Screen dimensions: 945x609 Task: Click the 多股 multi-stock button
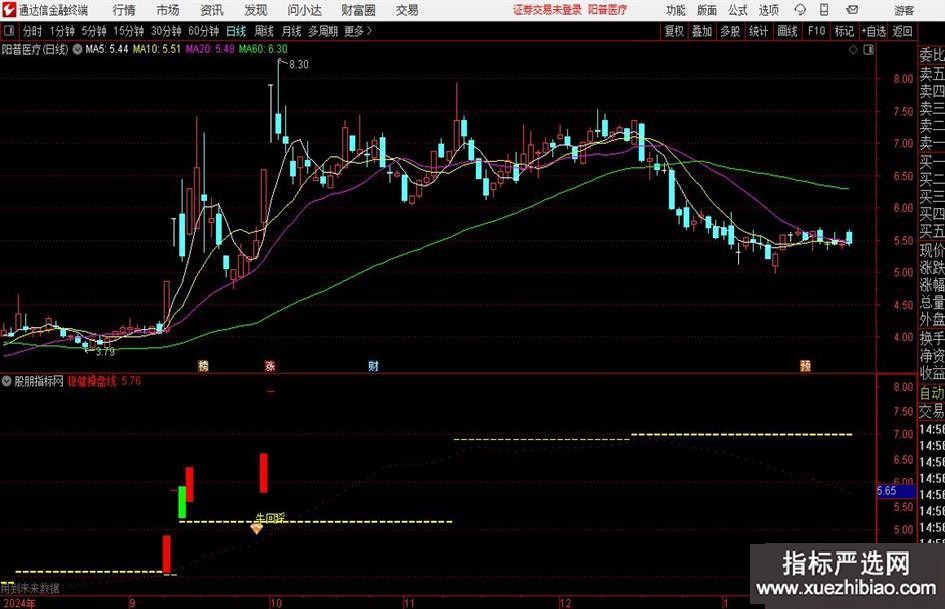[730, 31]
